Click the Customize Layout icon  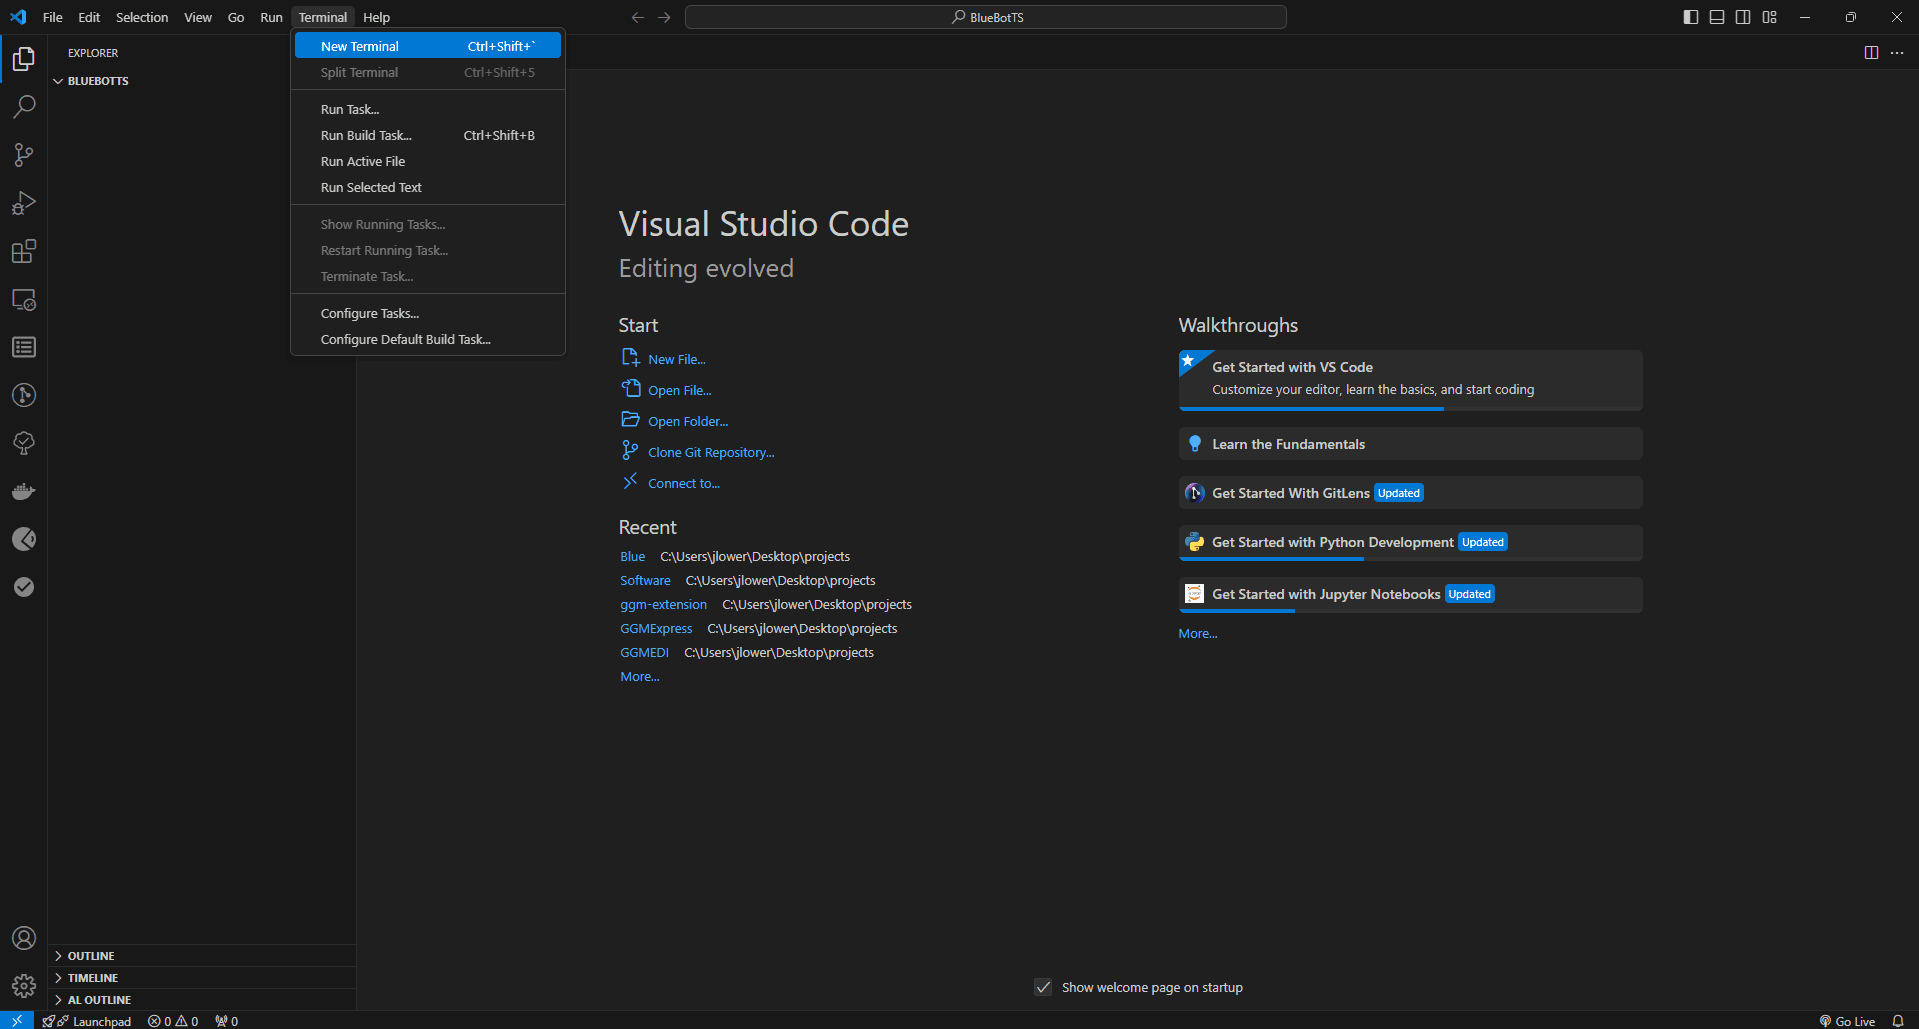(1770, 17)
